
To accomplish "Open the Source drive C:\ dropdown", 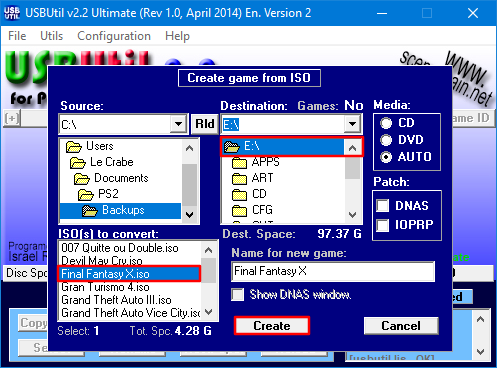I will 178,124.
